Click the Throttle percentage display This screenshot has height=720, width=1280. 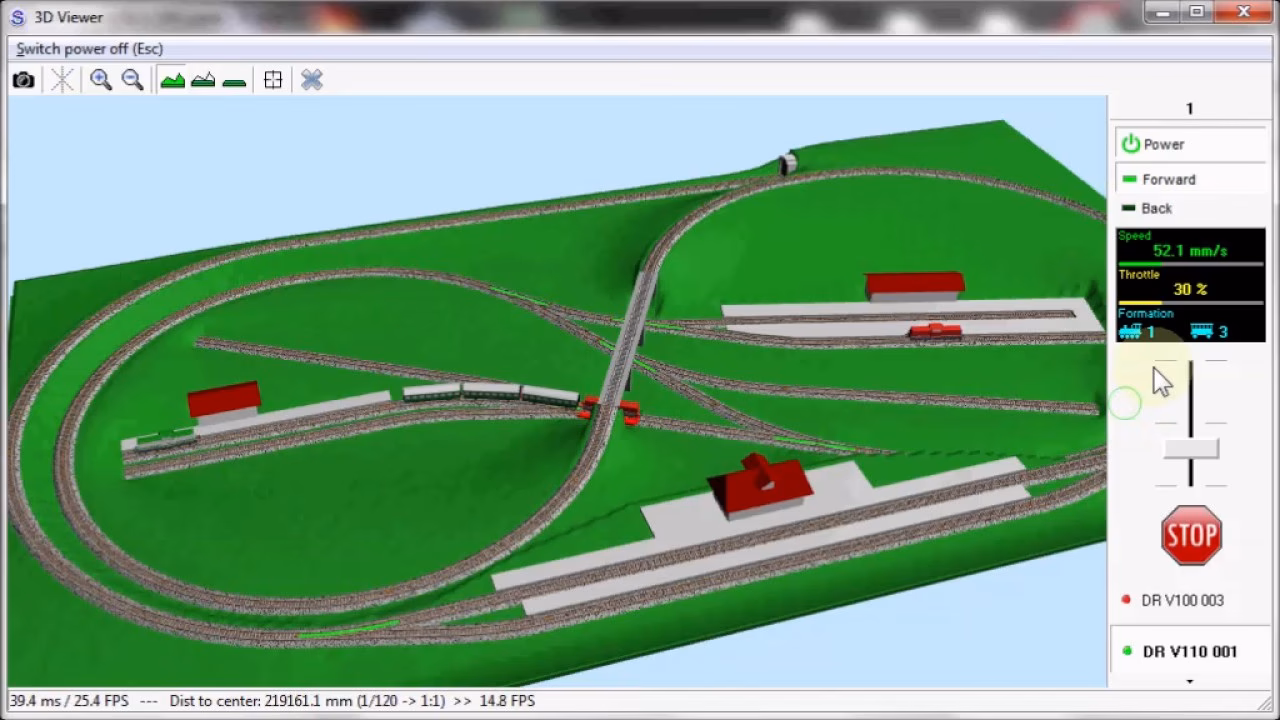pos(1190,289)
